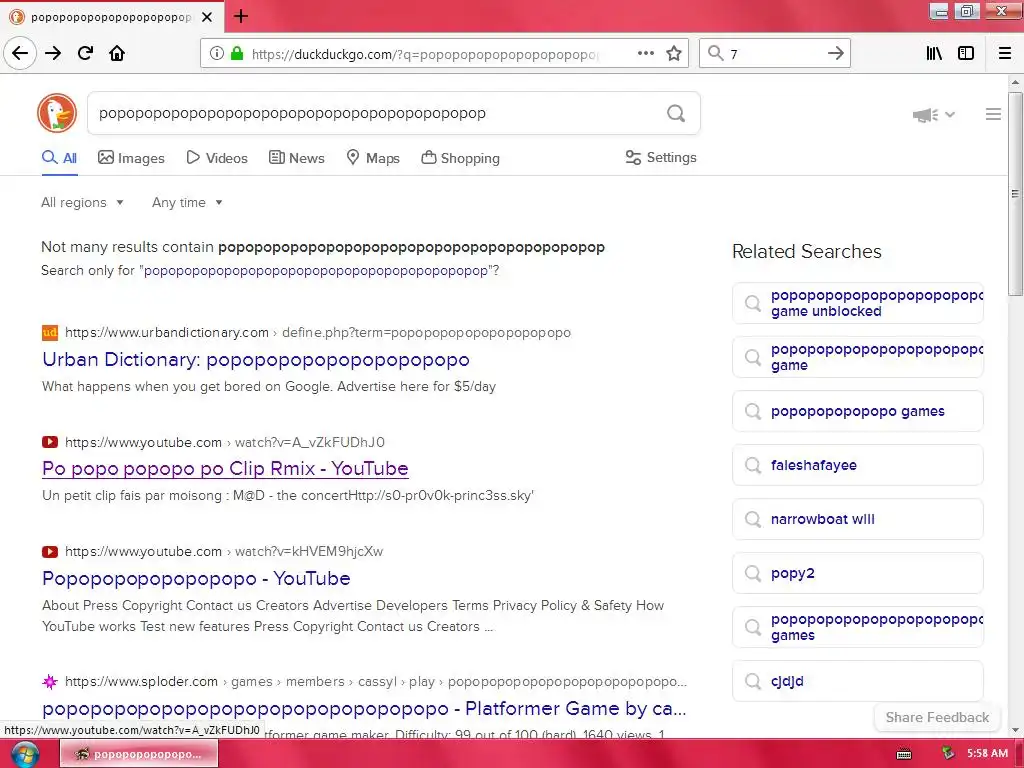Switch to the Maps search tab

[x=373, y=158]
